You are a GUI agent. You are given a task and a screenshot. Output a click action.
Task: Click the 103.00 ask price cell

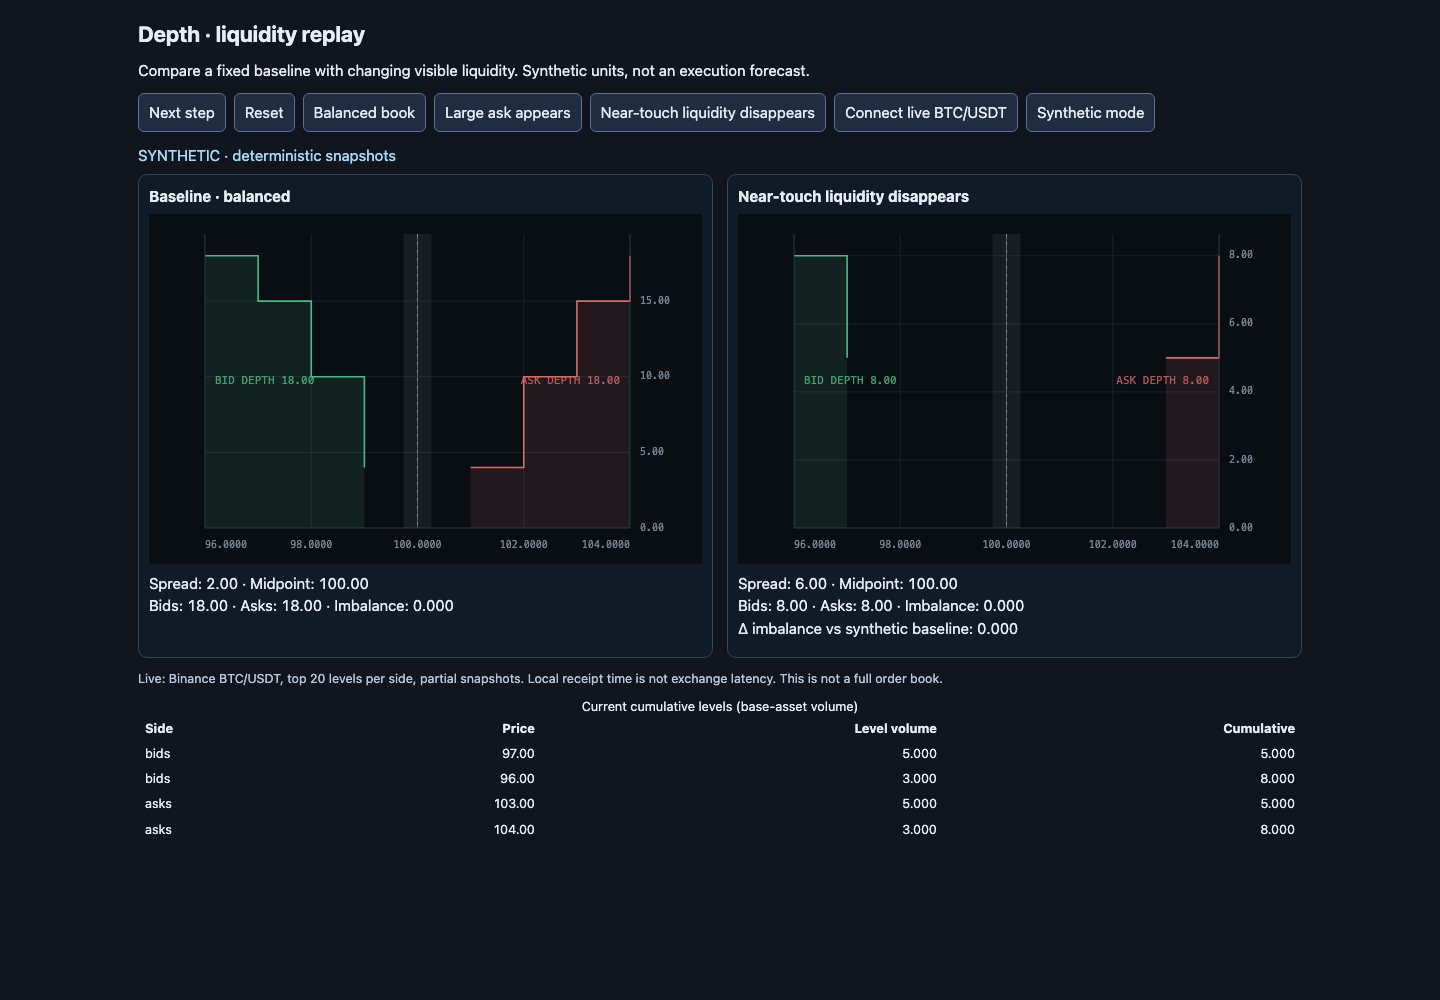514,804
